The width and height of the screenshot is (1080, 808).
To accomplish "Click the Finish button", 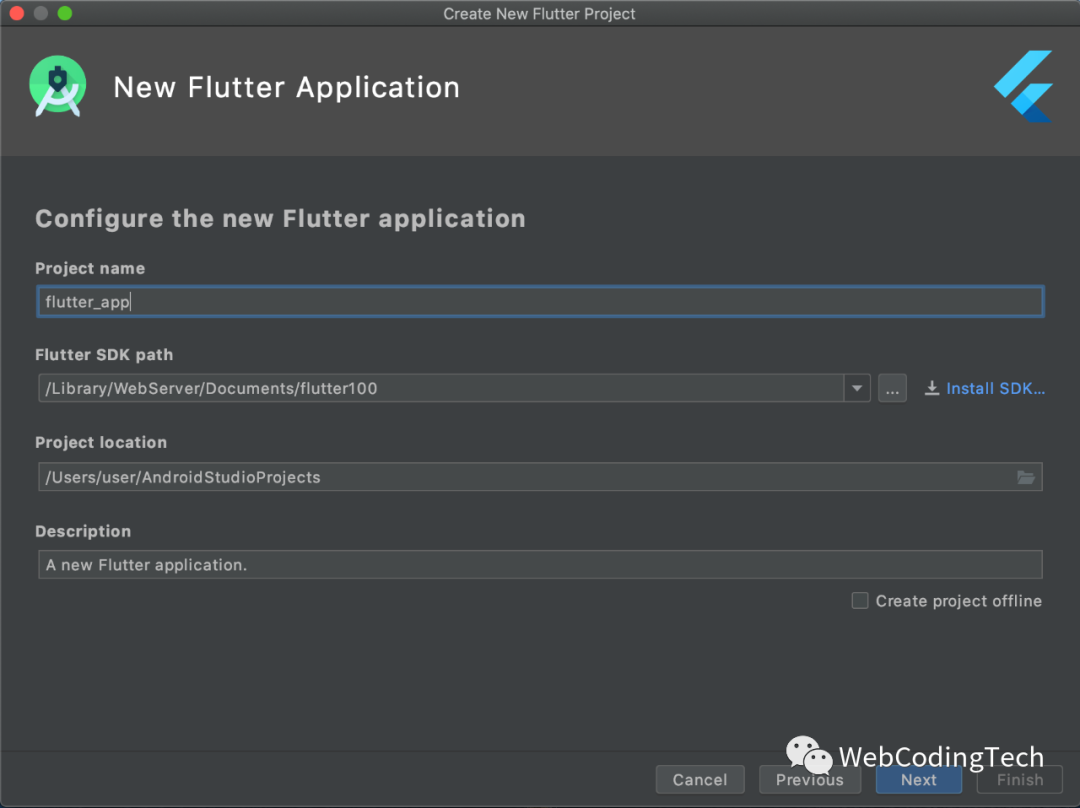I will [x=1019, y=780].
